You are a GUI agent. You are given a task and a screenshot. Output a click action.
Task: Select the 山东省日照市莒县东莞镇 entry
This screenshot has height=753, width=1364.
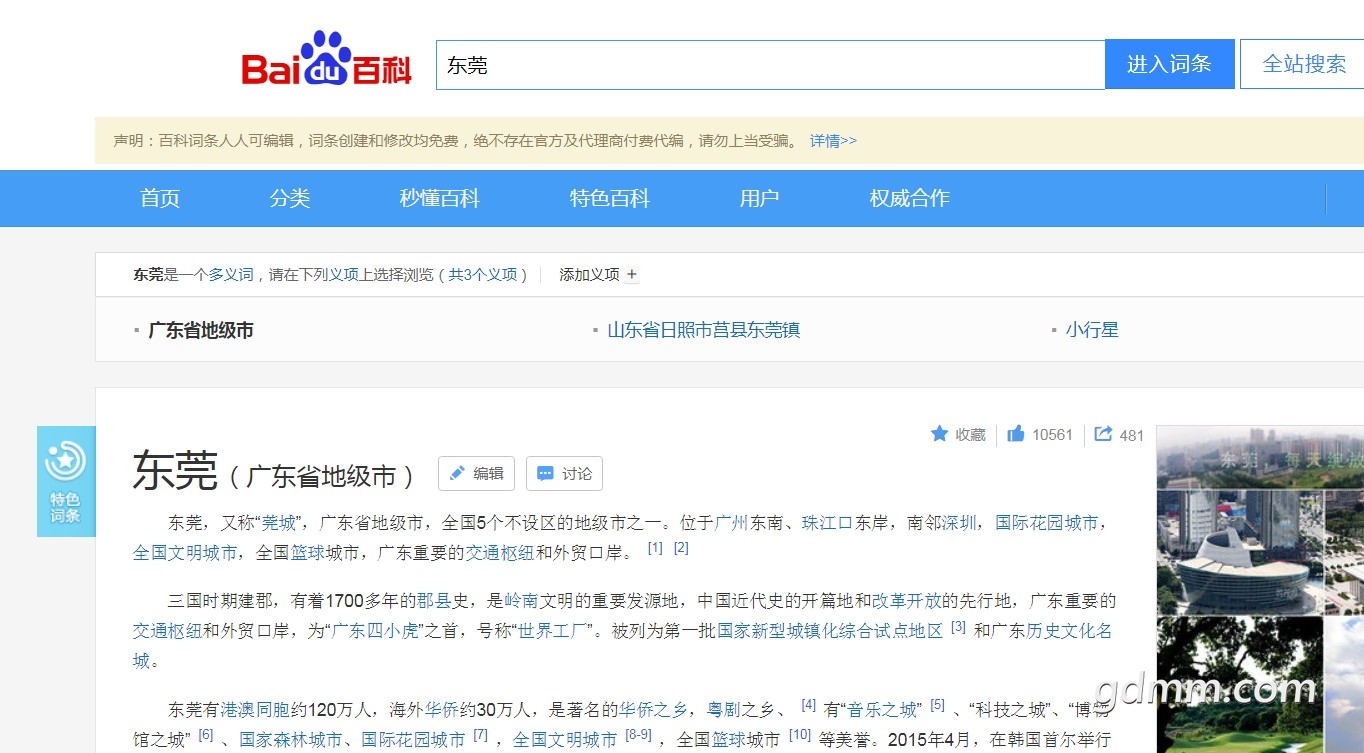pyautogui.click(x=704, y=330)
